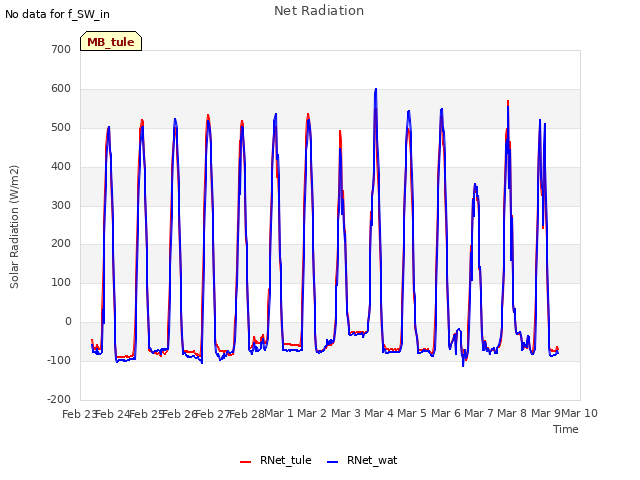The image size is (640, 480).
Task: Click the Mar 7 x-axis date label
Action: 479,413
